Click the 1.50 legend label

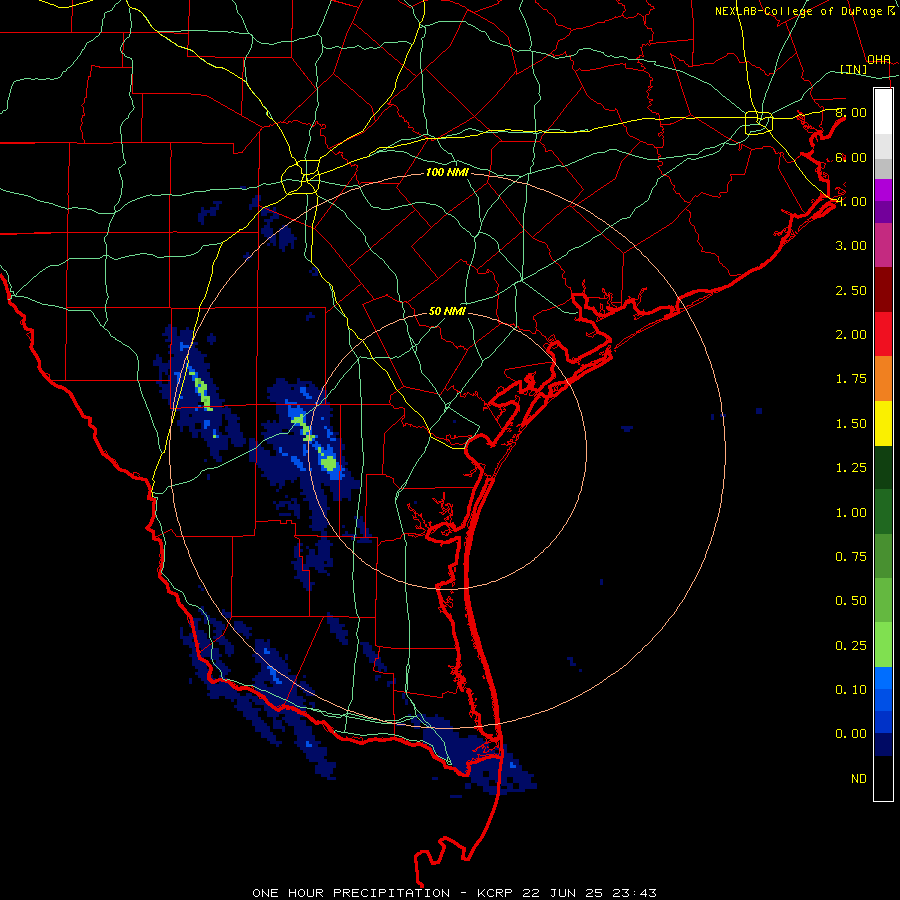851,424
